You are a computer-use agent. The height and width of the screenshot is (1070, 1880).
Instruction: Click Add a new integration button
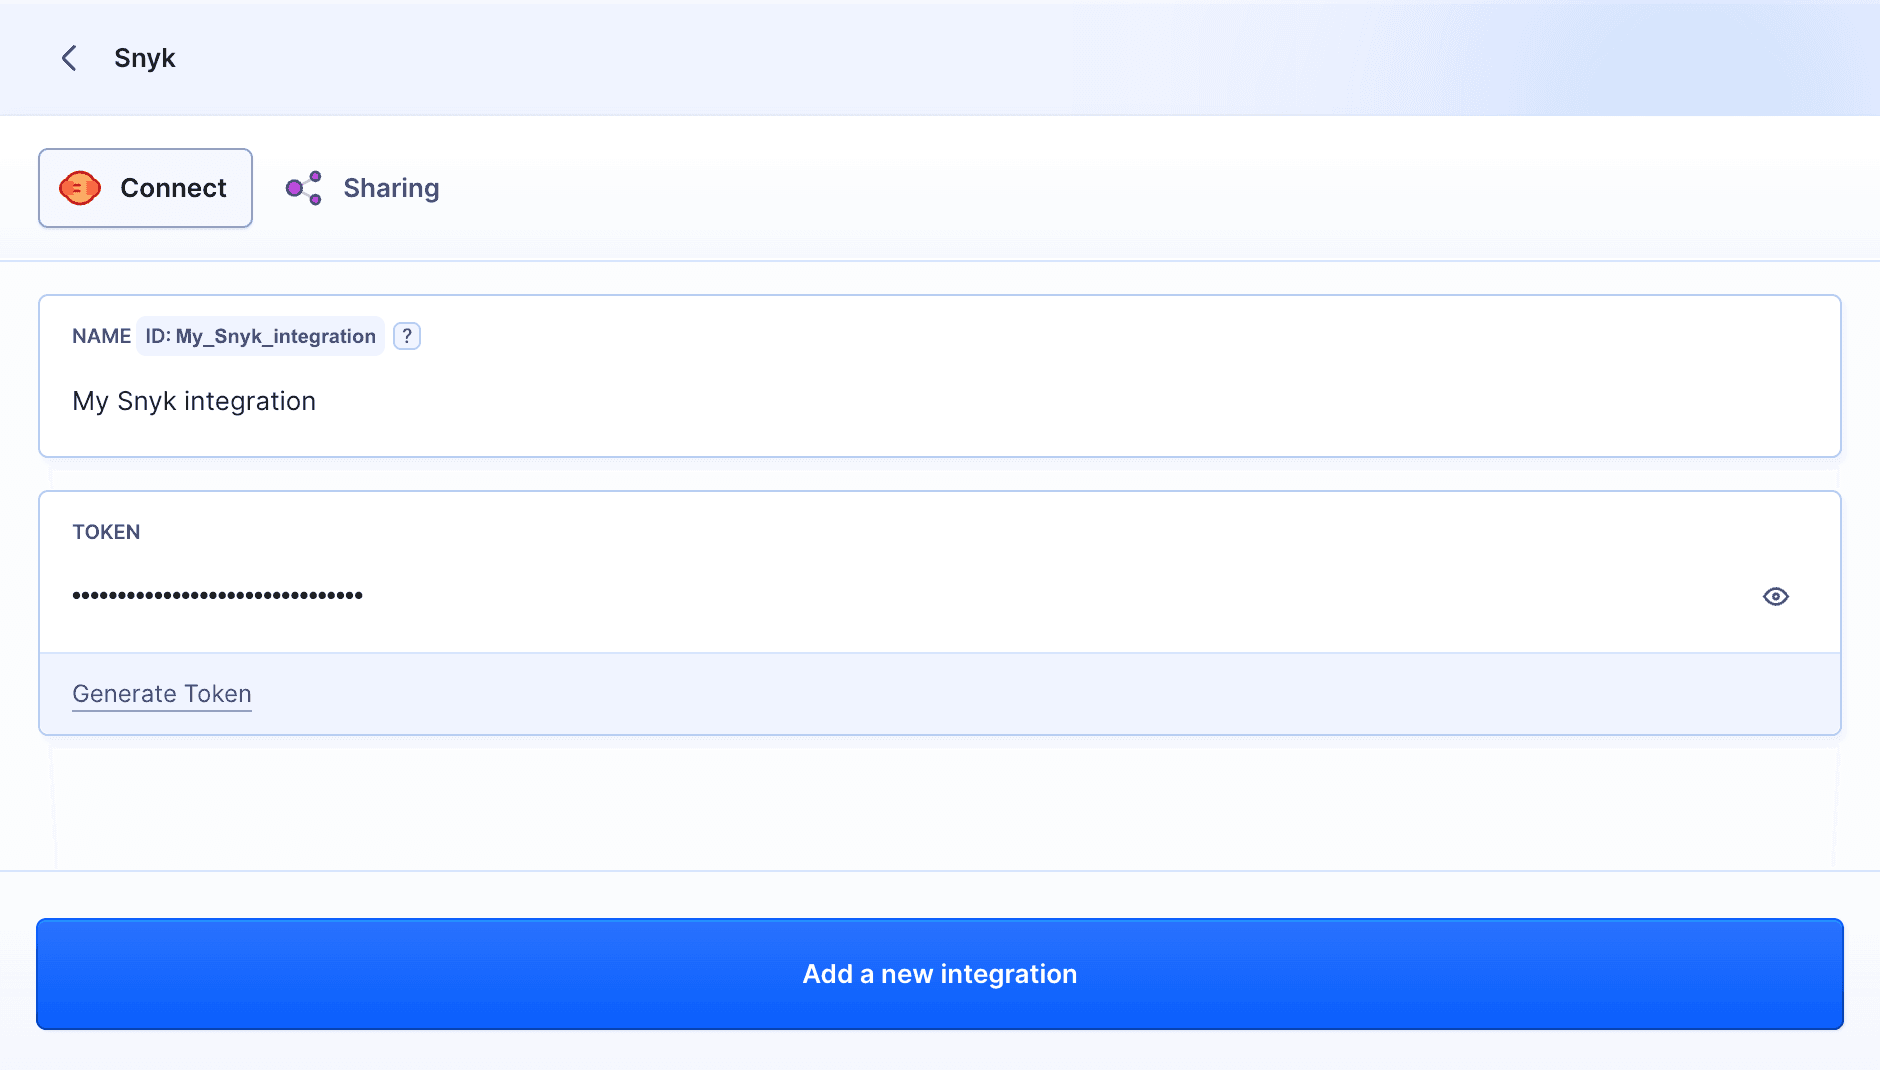coord(940,974)
